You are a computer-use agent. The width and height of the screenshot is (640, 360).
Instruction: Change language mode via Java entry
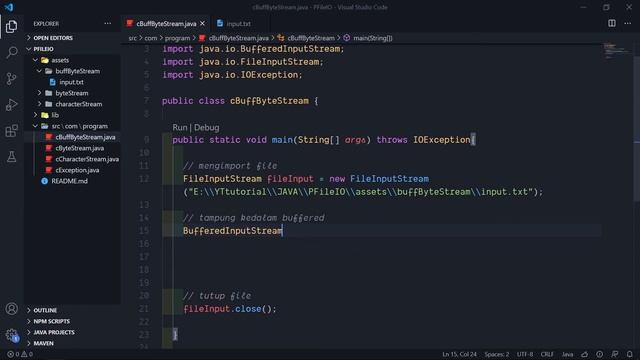(567, 354)
